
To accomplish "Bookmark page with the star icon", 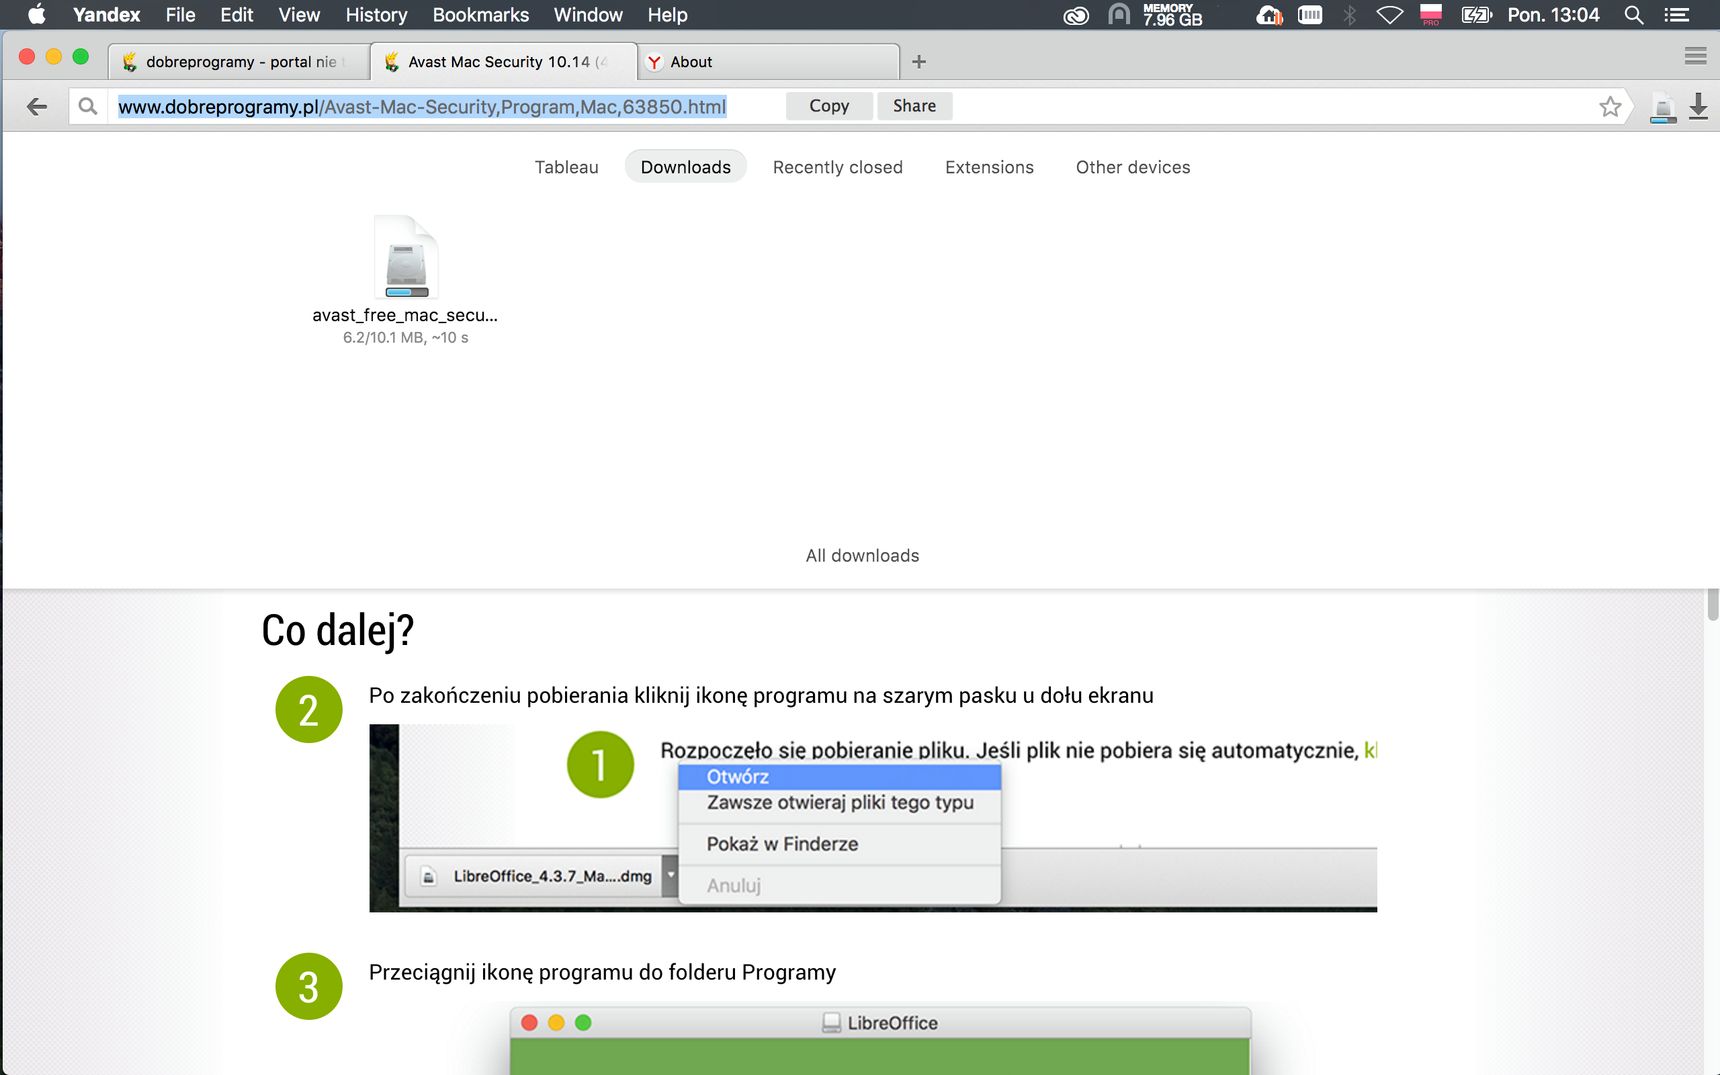I will 1609,106.
